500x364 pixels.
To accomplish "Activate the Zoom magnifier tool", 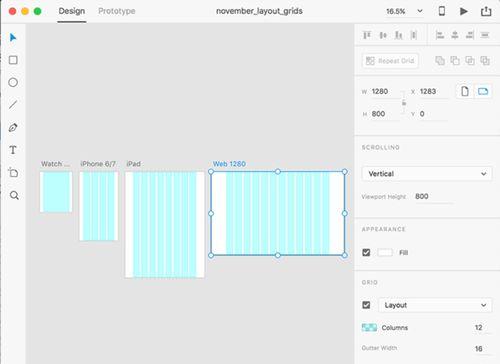I will pyautogui.click(x=14, y=195).
